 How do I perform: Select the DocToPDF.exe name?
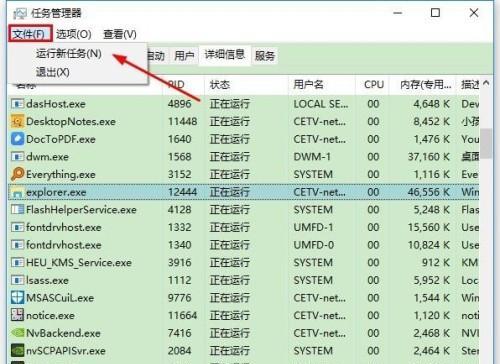coord(61,139)
